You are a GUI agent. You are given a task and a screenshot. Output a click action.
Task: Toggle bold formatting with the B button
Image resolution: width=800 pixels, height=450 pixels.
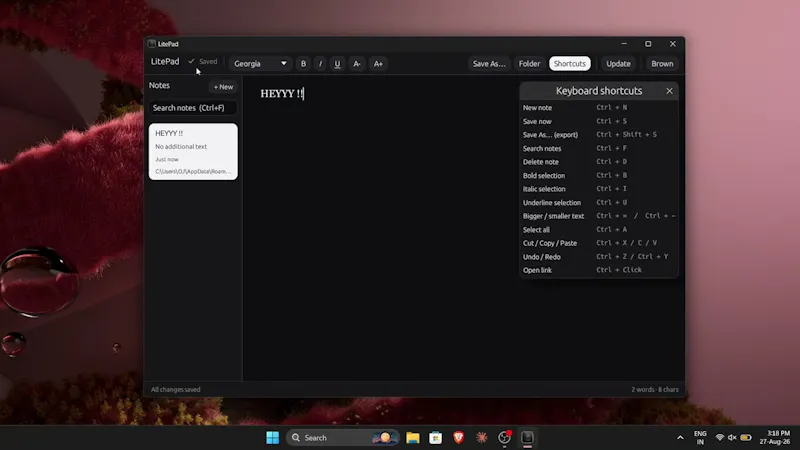(303, 64)
